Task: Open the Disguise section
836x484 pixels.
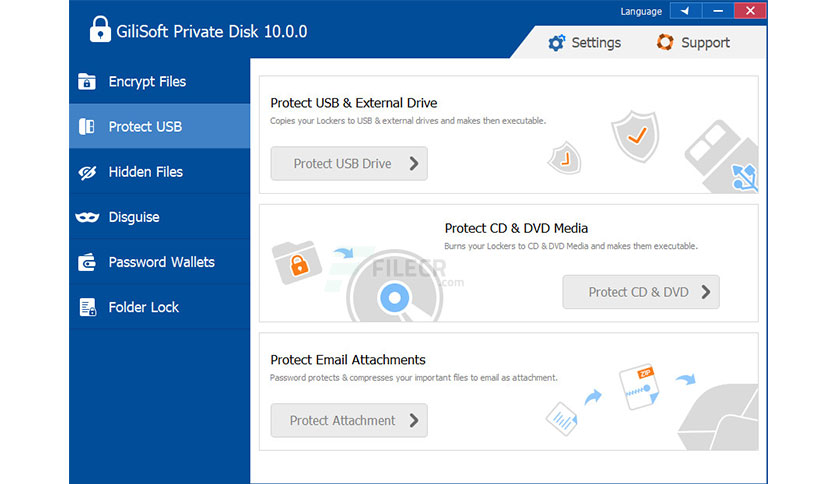Action: click(x=159, y=217)
